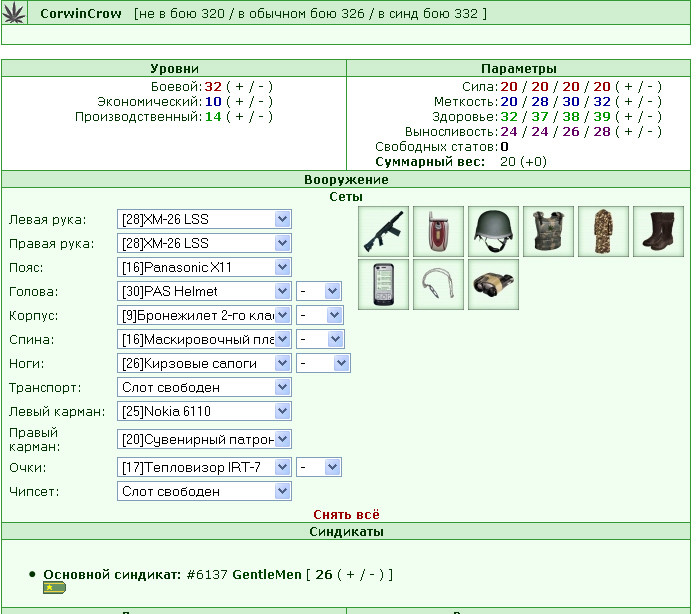
Task: Open the Правая рука weapon dropdown
Action: point(204,243)
